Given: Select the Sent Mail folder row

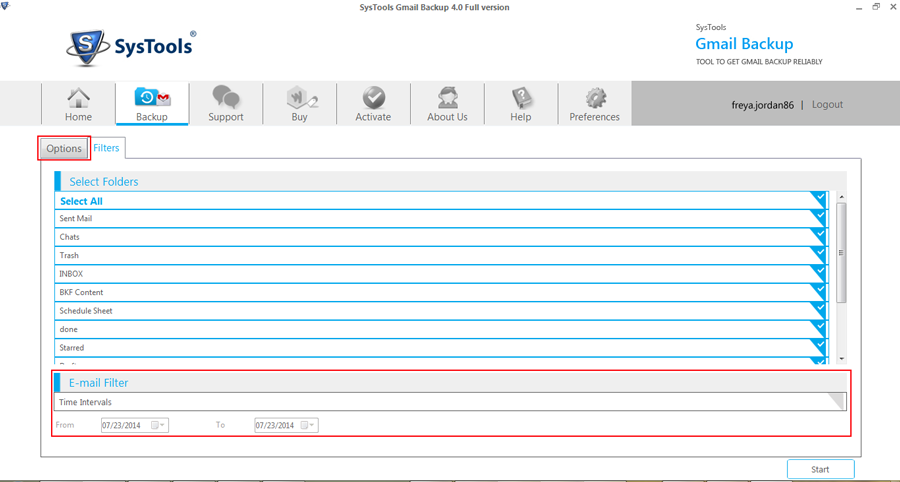Looking at the screenshot, I should [x=441, y=219].
